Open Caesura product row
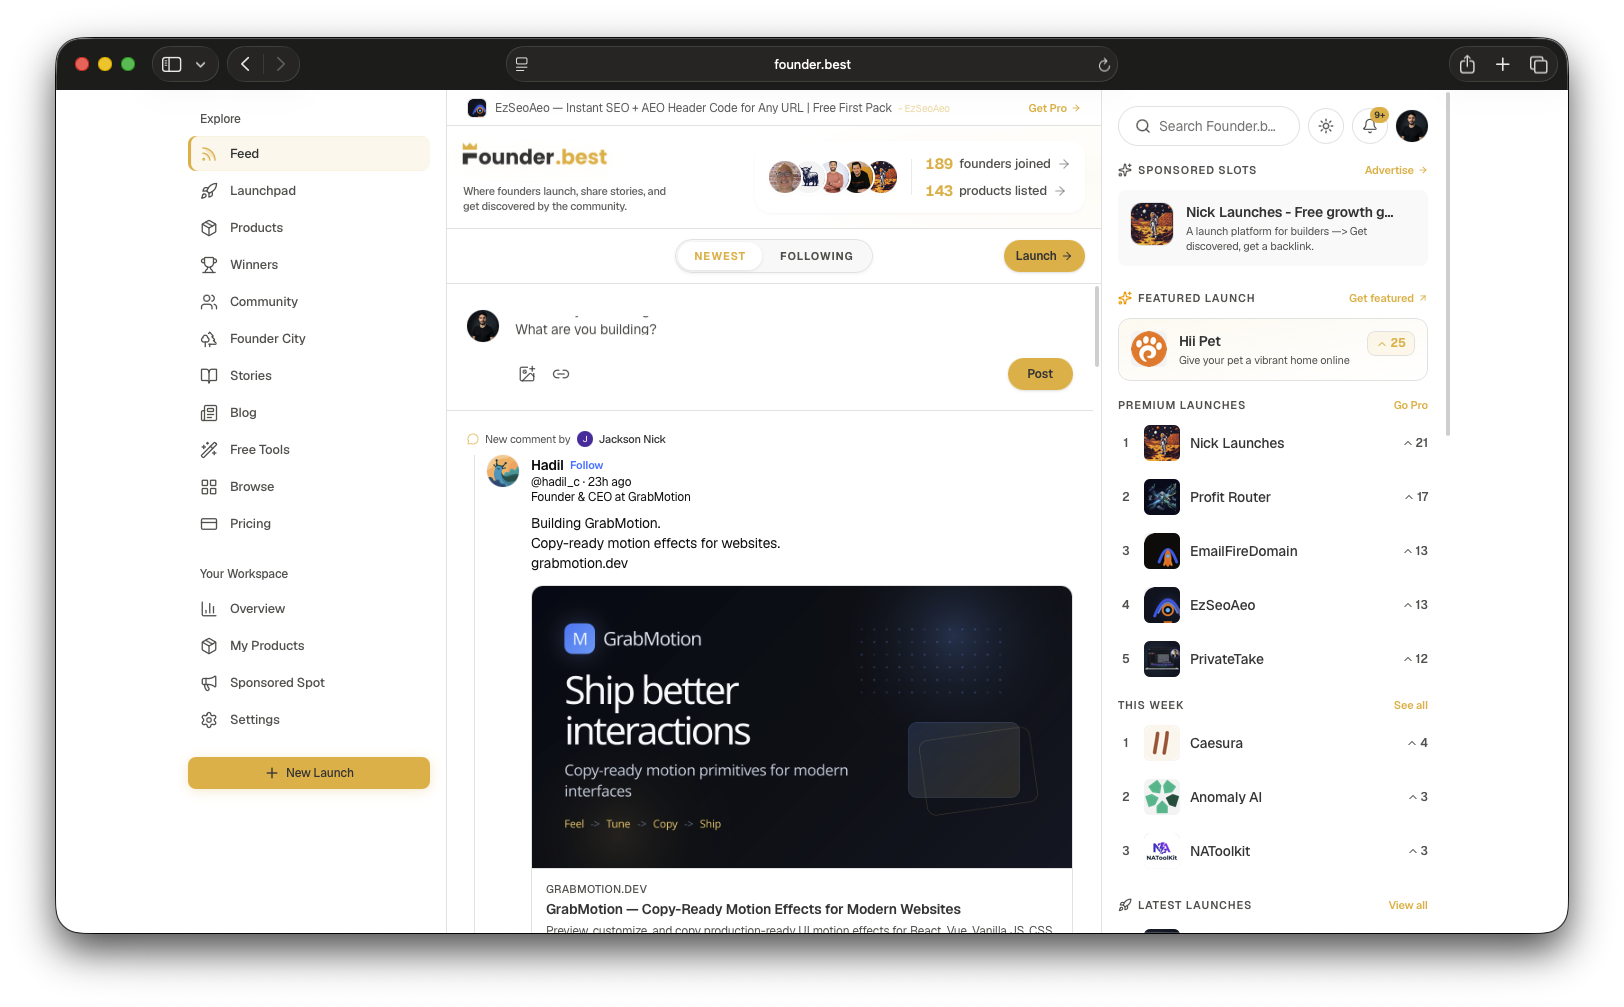Screen dimensions: 1624x1007 pyautogui.click(x=1273, y=743)
